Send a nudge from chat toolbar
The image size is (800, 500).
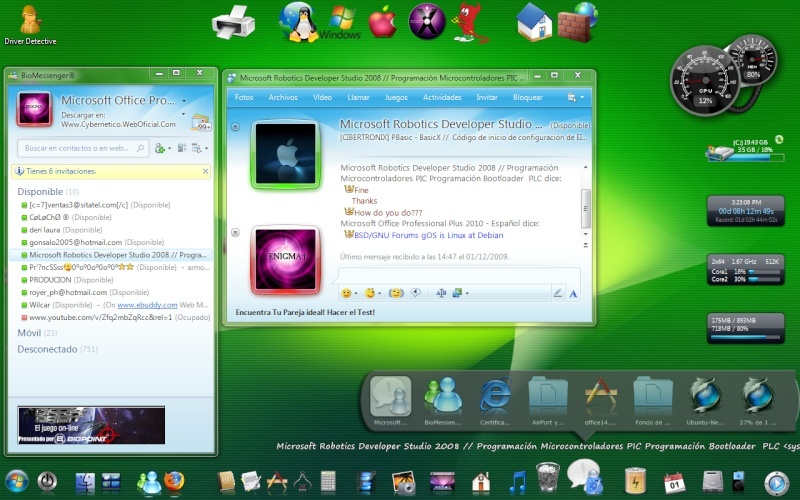pyautogui.click(x=396, y=293)
